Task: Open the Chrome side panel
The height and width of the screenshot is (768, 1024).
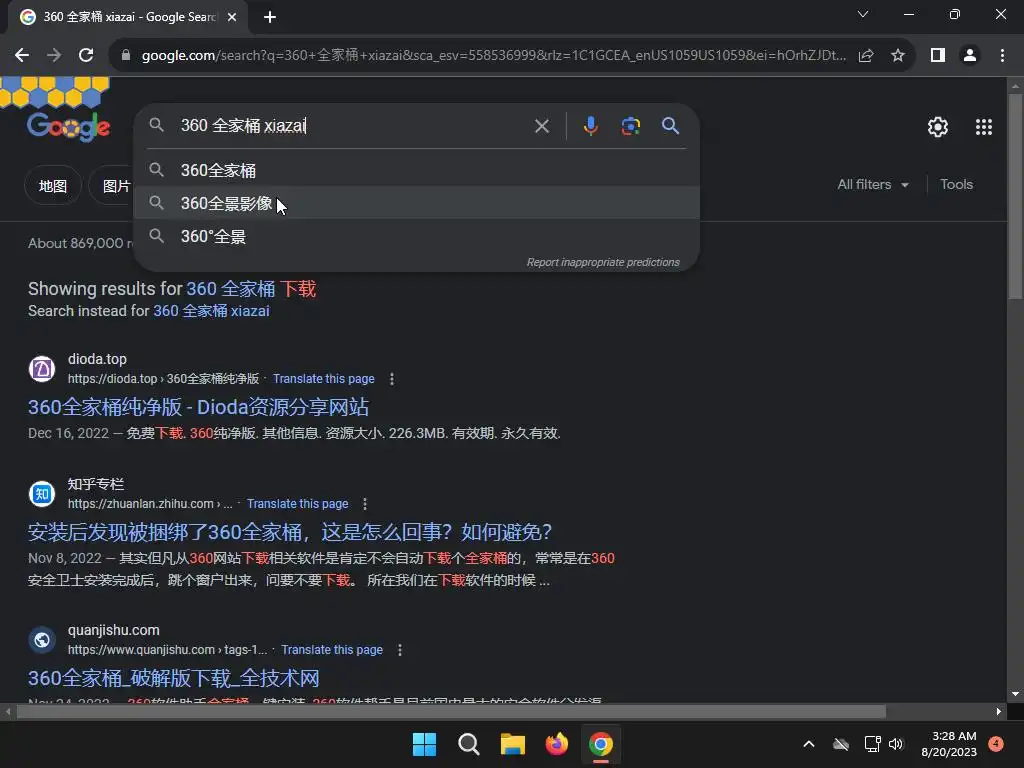Action: click(x=938, y=56)
